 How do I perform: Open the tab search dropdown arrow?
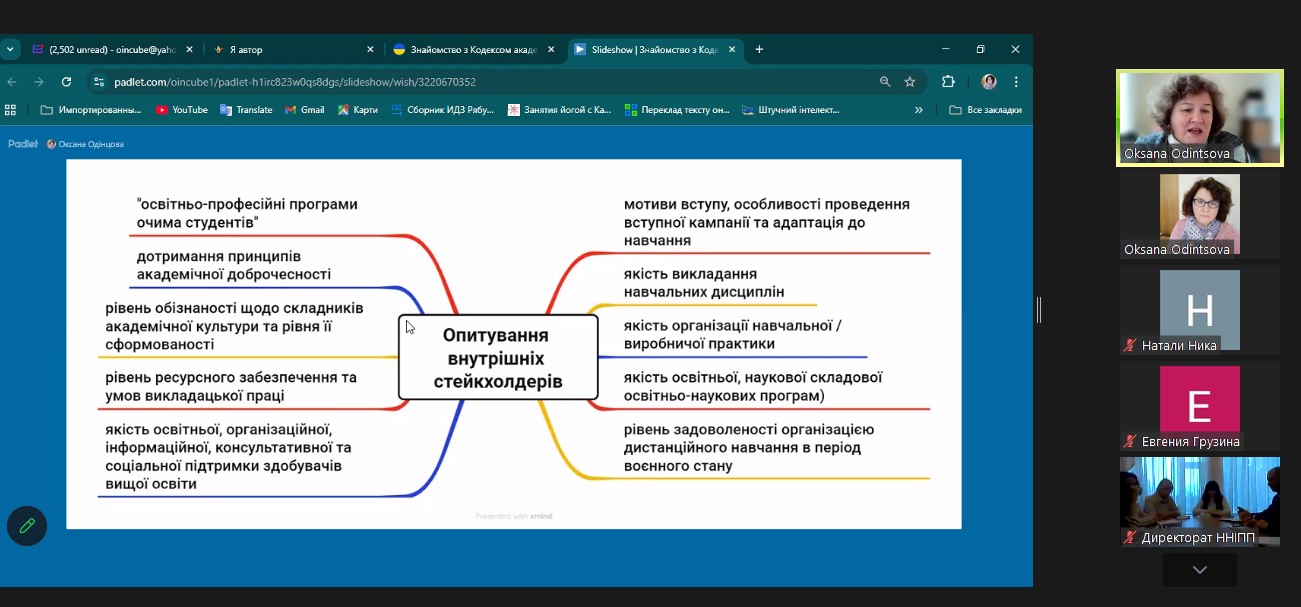pos(10,49)
